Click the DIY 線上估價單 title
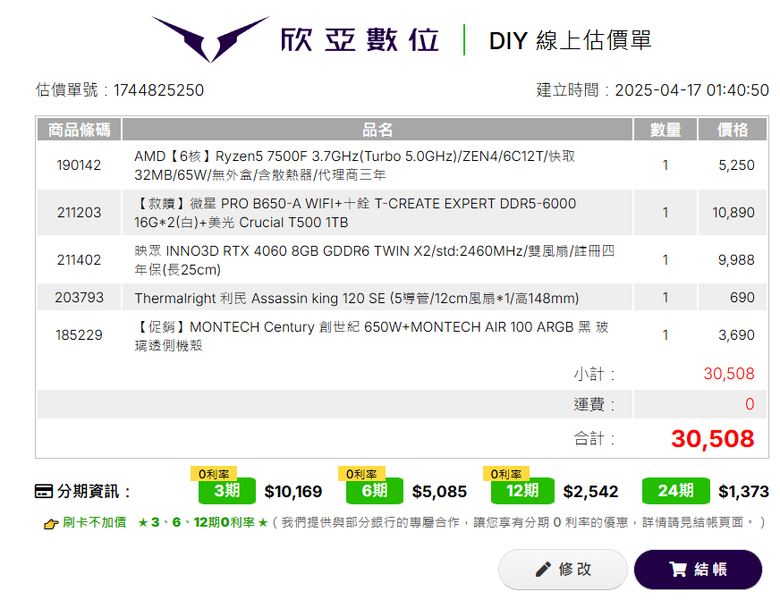Image resolution: width=780 pixels, height=600 pixels. click(x=570, y=40)
